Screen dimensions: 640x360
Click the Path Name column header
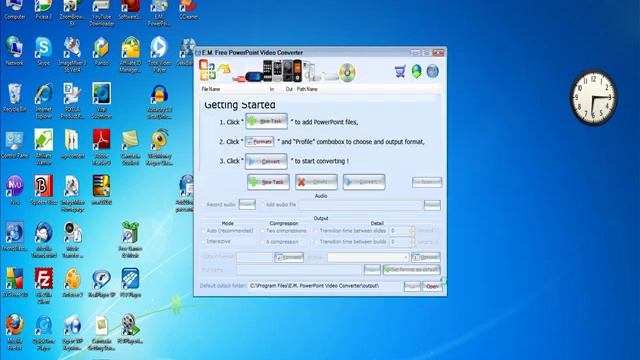coord(307,89)
